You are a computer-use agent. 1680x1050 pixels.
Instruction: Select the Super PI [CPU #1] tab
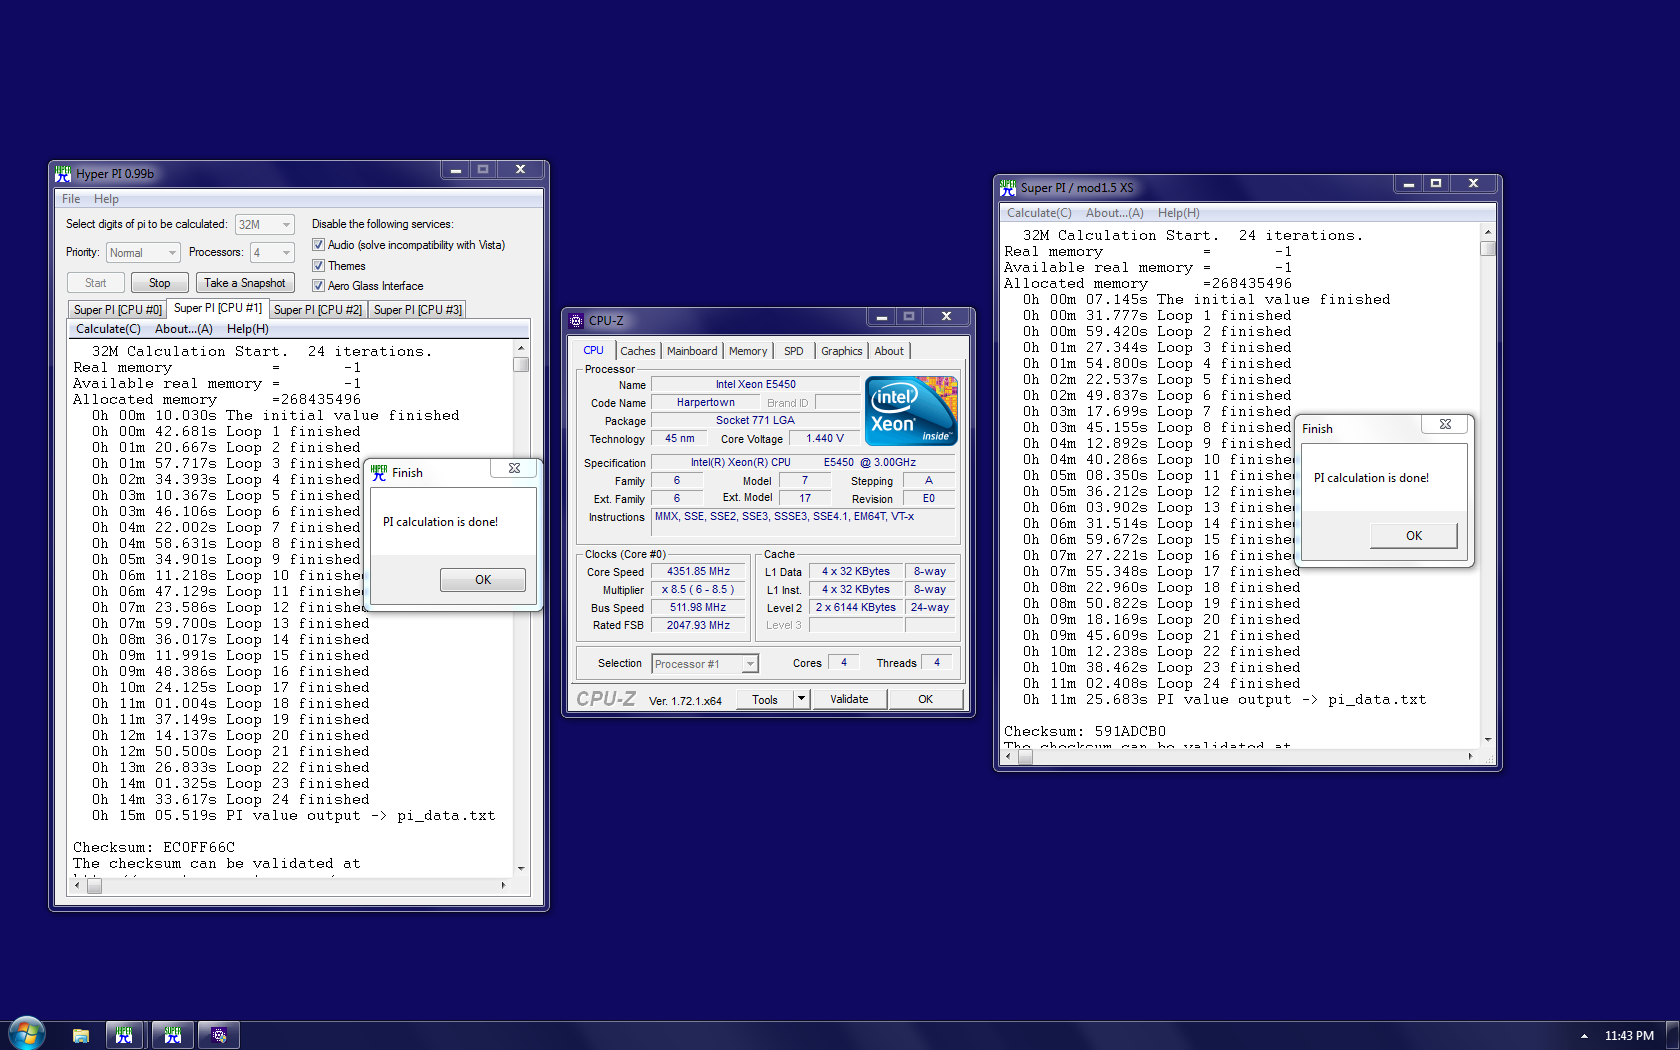coord(218,308)
